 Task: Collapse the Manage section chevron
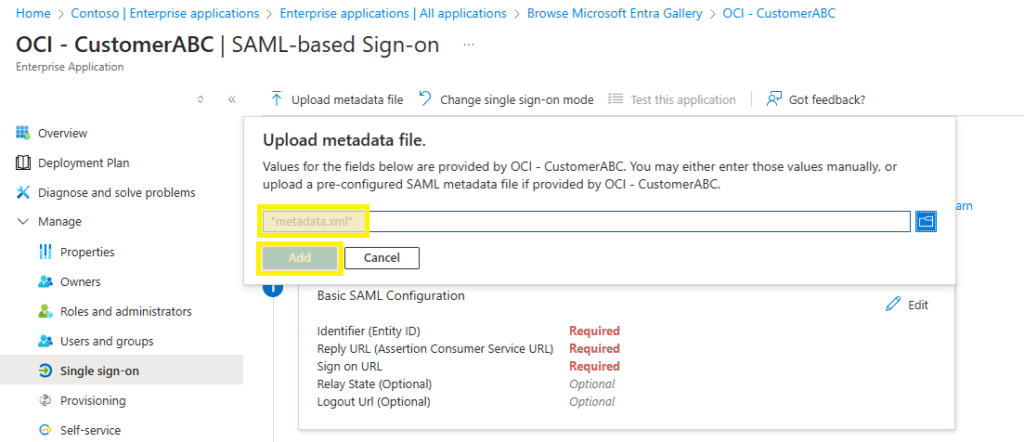[x=23, y=221]
